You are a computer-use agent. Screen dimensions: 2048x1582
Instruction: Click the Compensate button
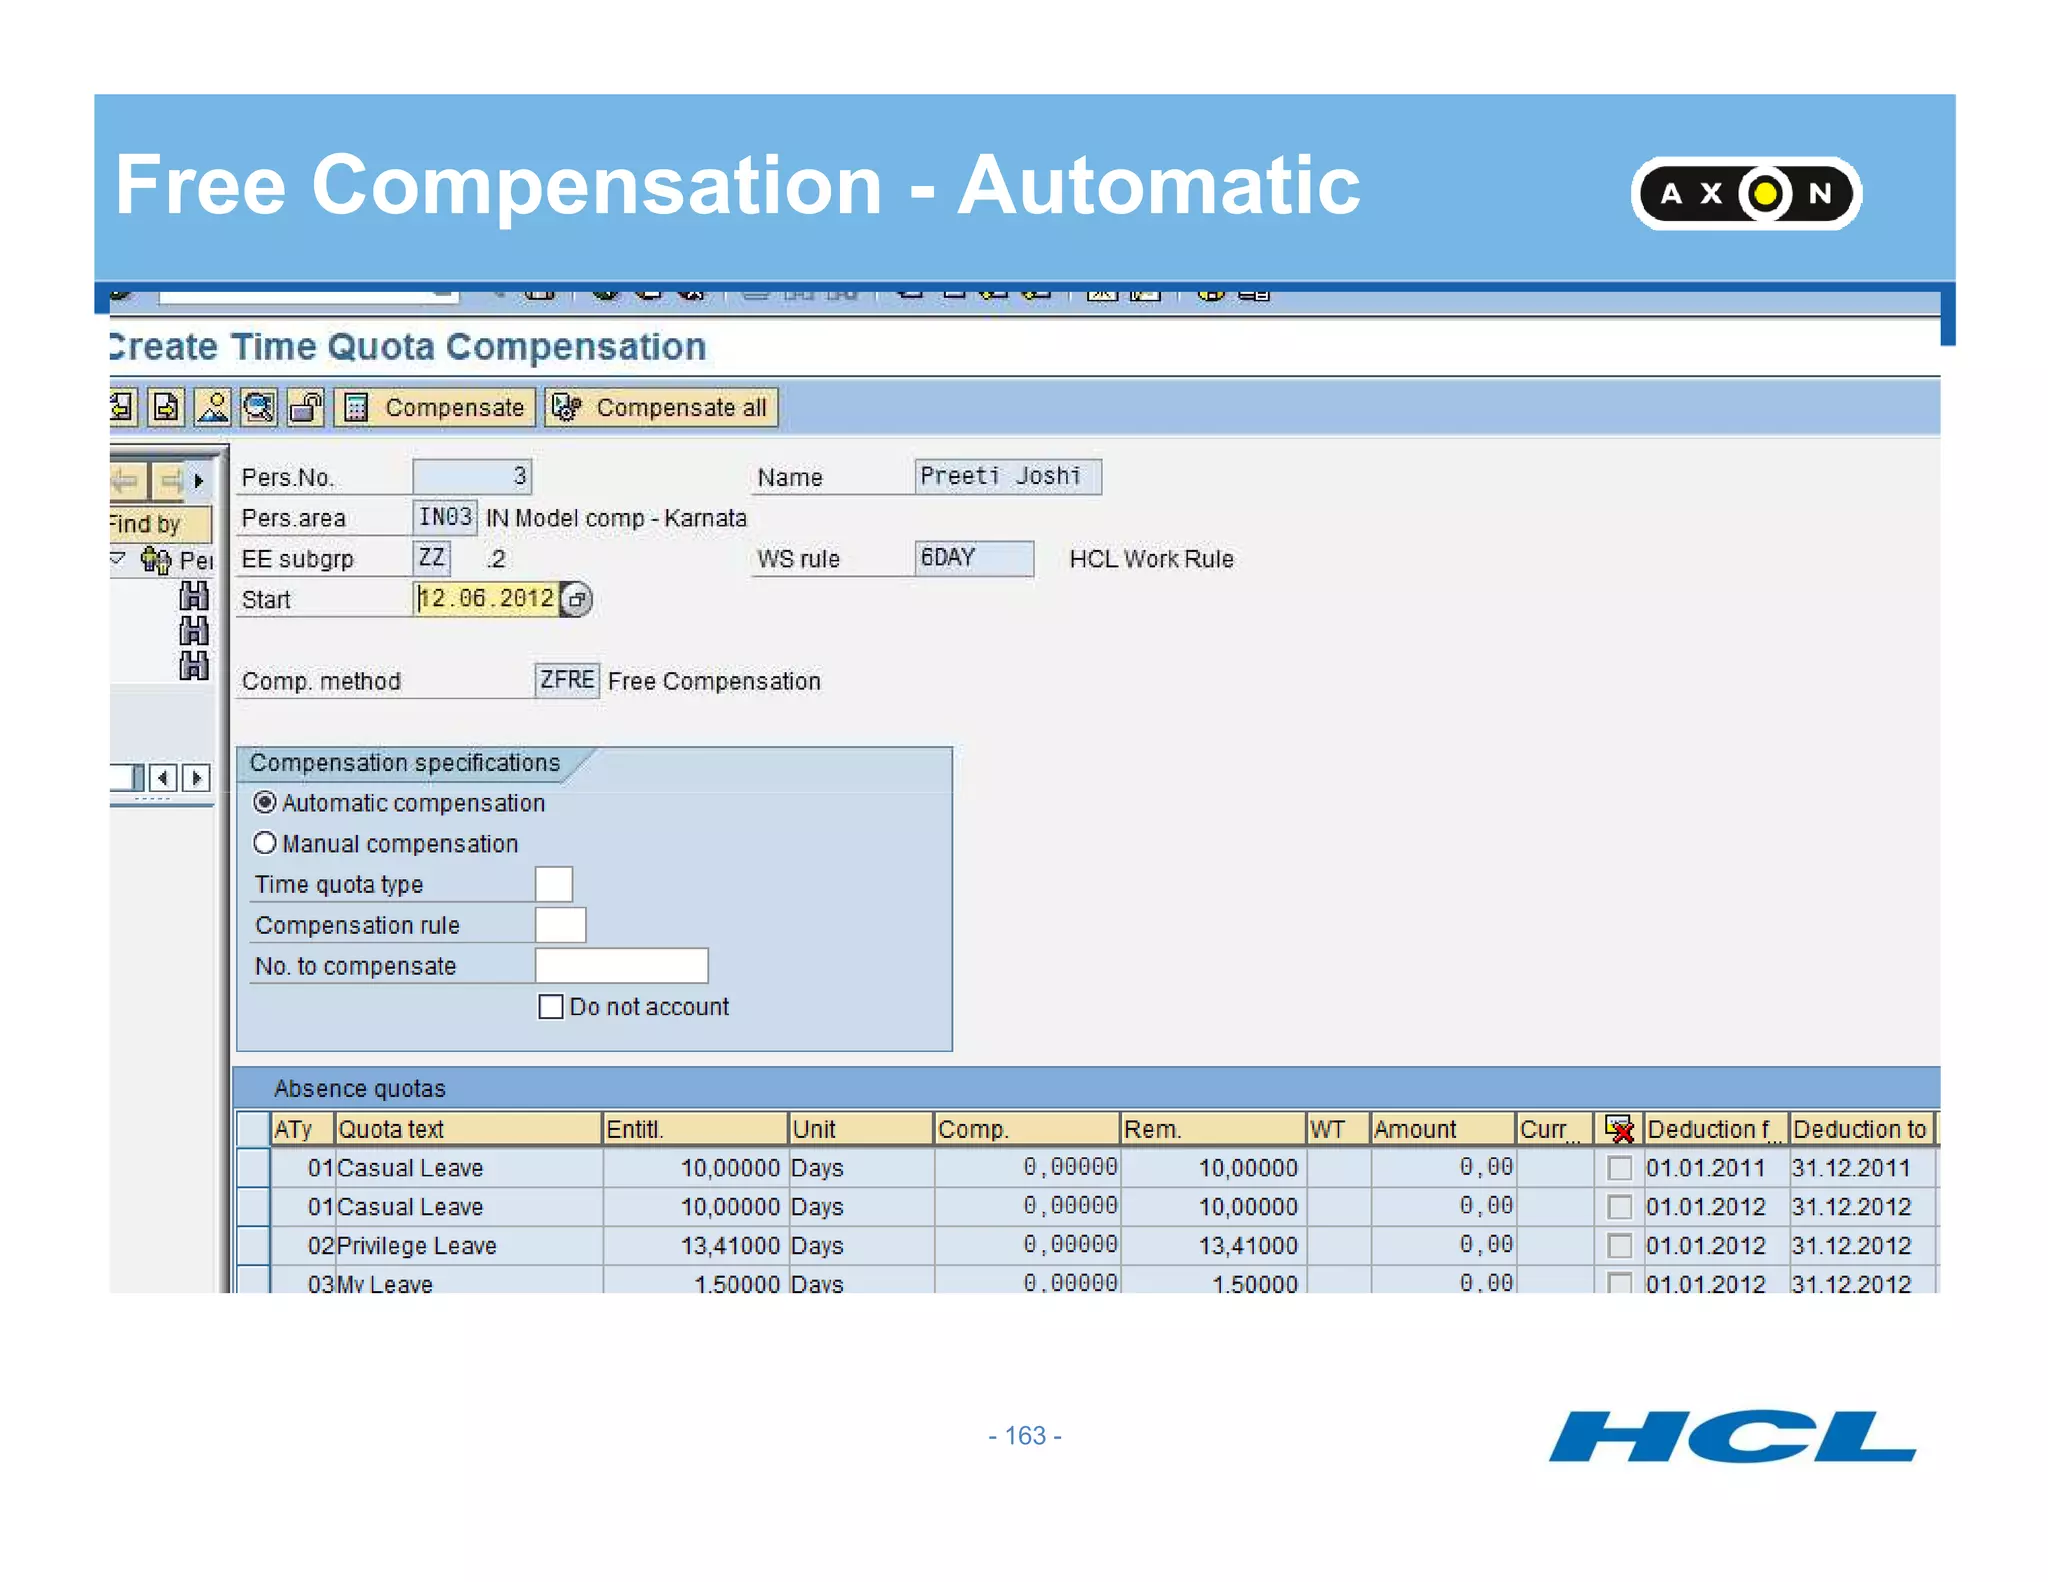pos(435,407)
